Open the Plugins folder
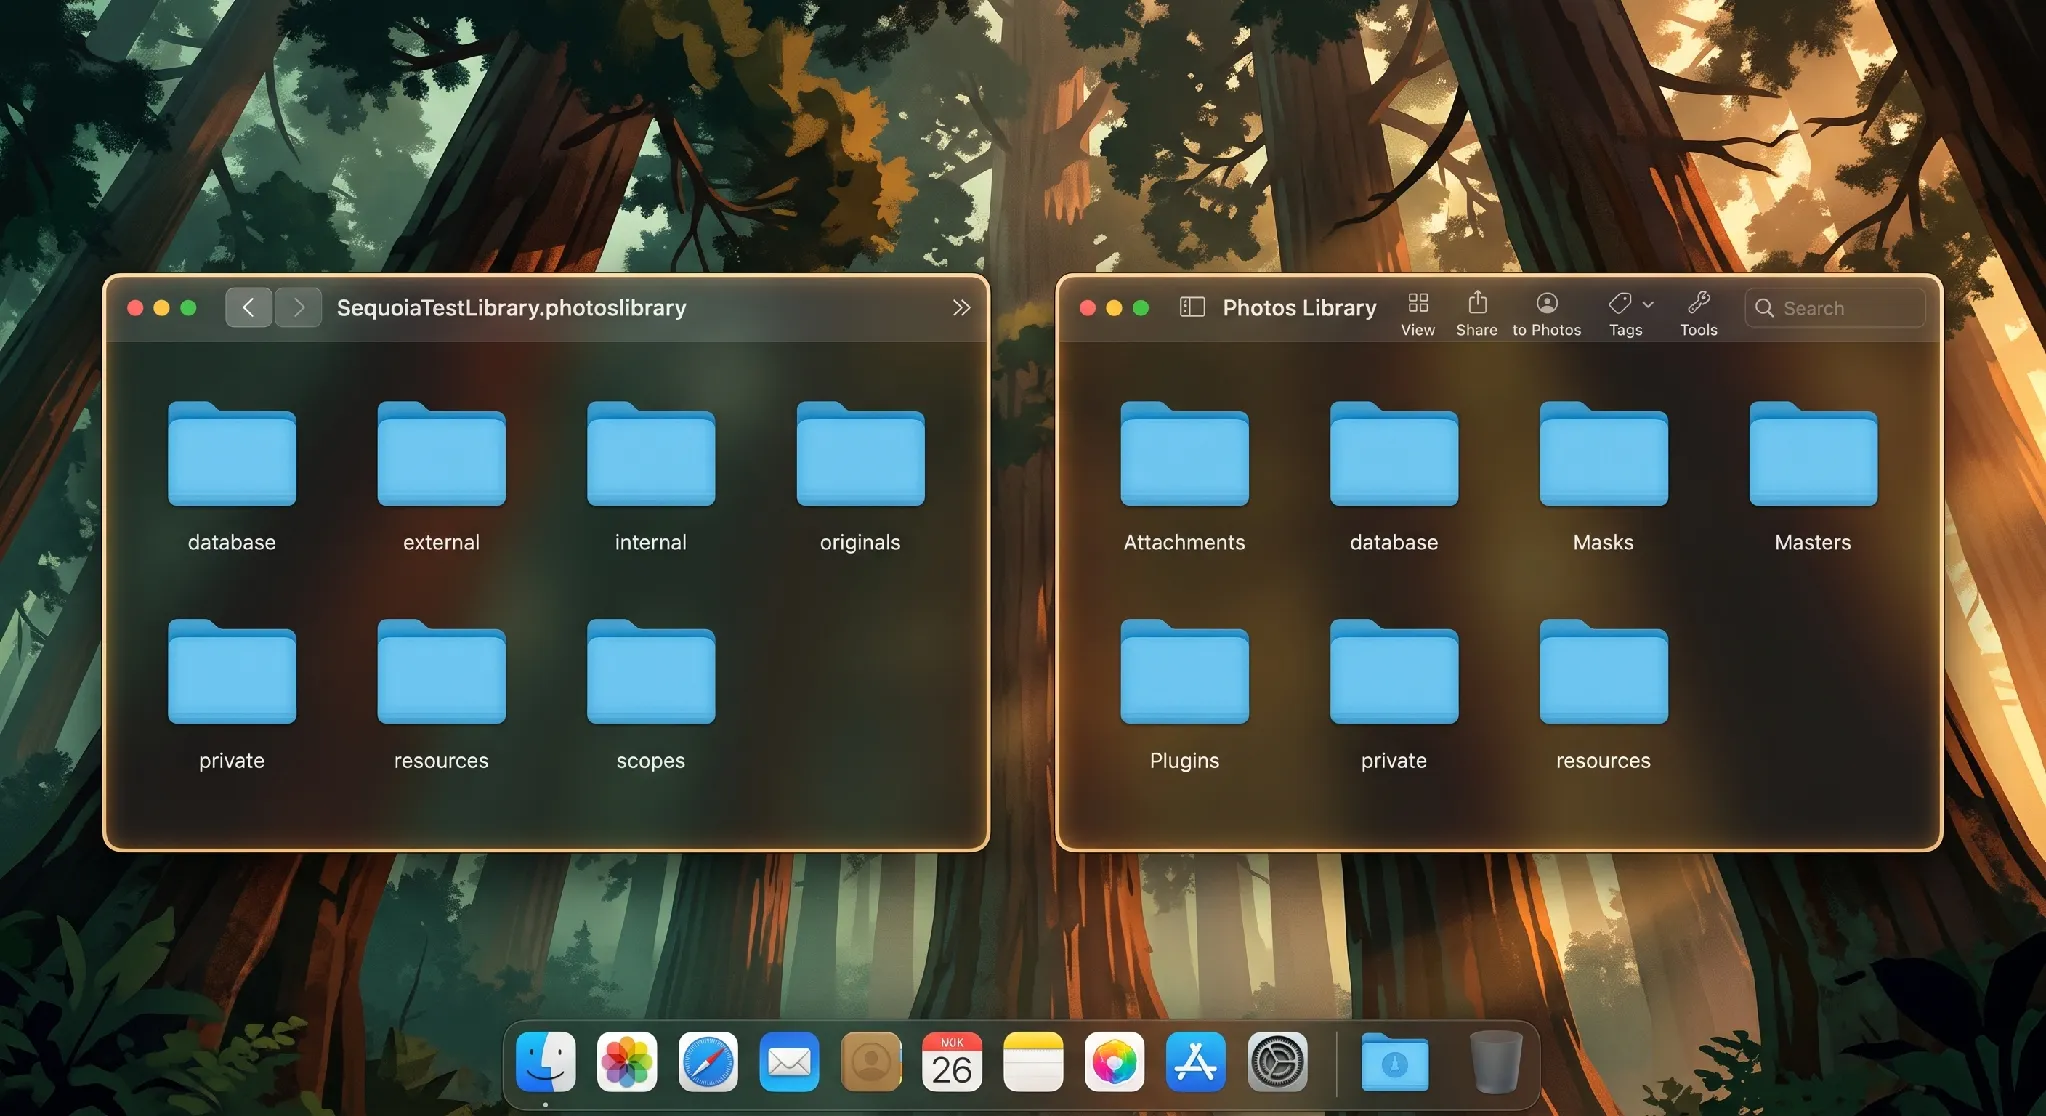2046x1116 pixels. (1184, 672)
